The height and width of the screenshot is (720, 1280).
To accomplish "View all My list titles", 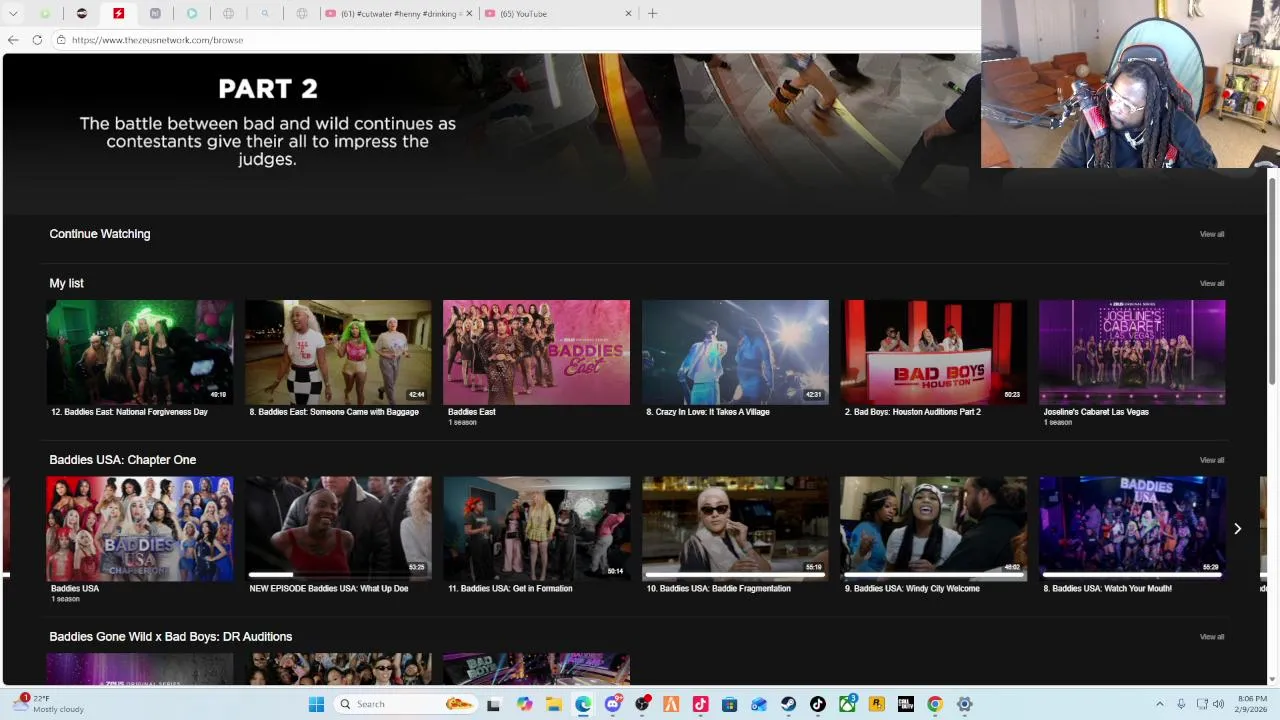I will pyautogui.click(x=1211, y=284).
